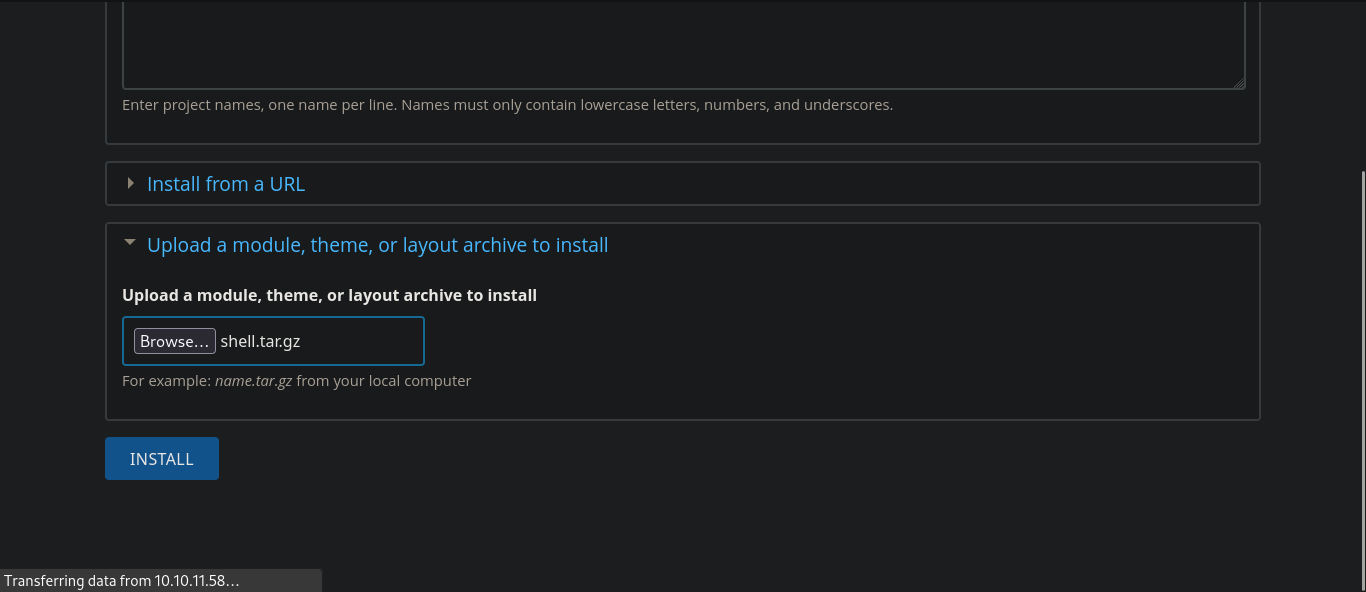
Task: Click the blue "Upload a module, theme, or layout archive" heading
Action: 377,245
